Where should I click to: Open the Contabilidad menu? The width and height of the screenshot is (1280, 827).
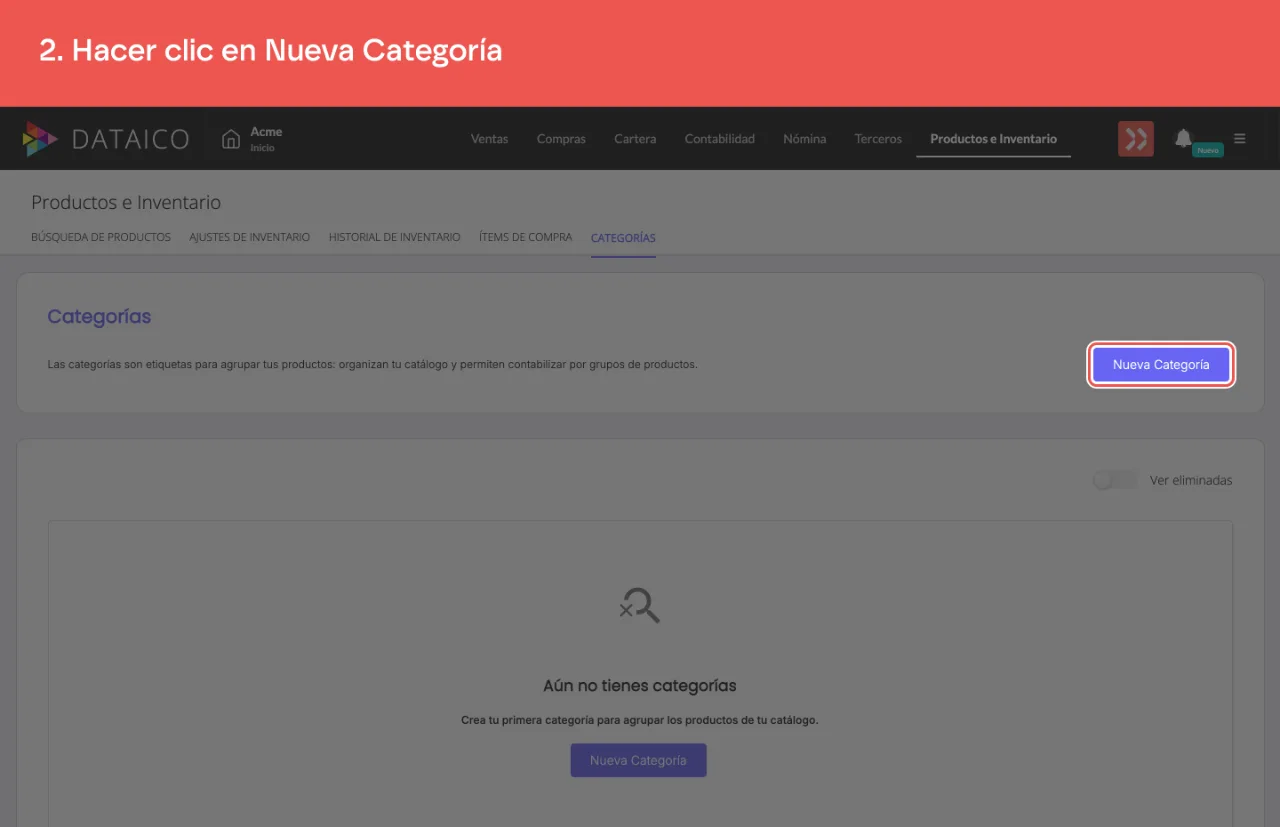pyautogui.click(x=720, y=139)
